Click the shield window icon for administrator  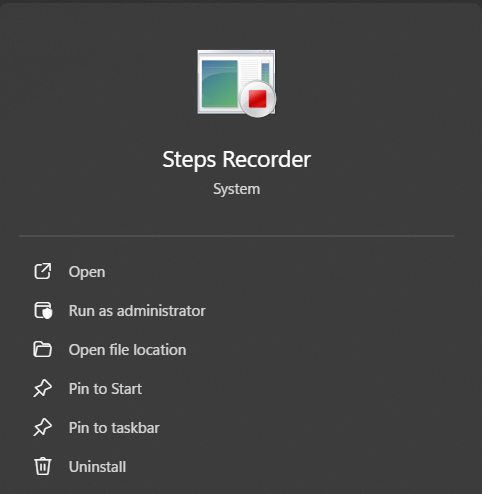tap(43, 310)
